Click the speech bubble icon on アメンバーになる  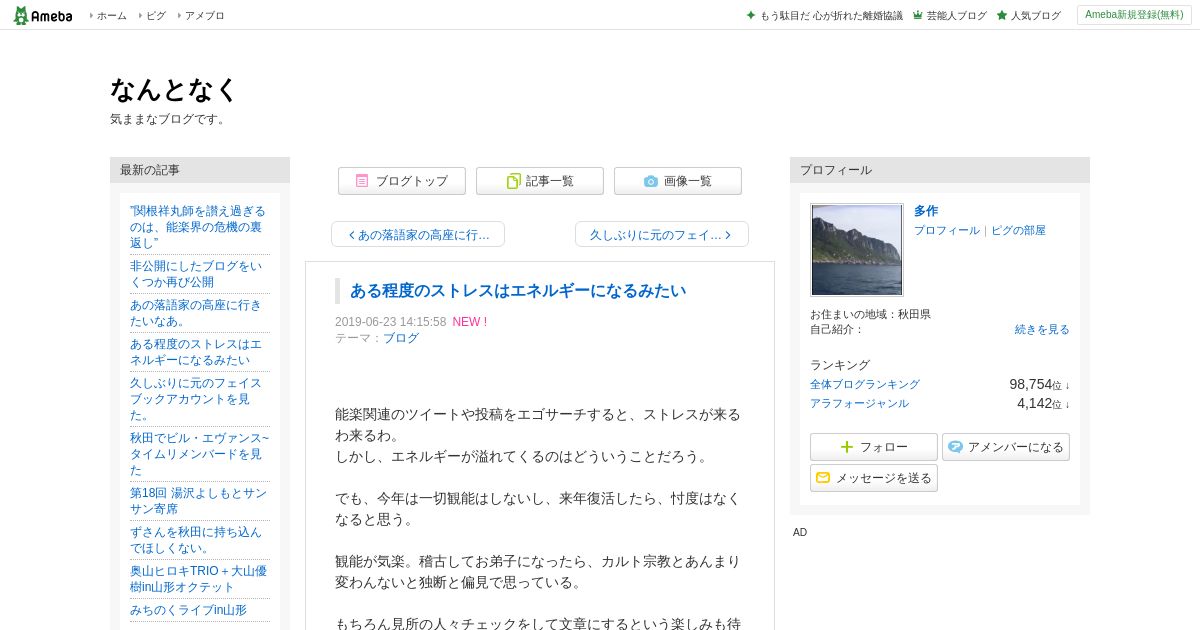pos(956,447)
